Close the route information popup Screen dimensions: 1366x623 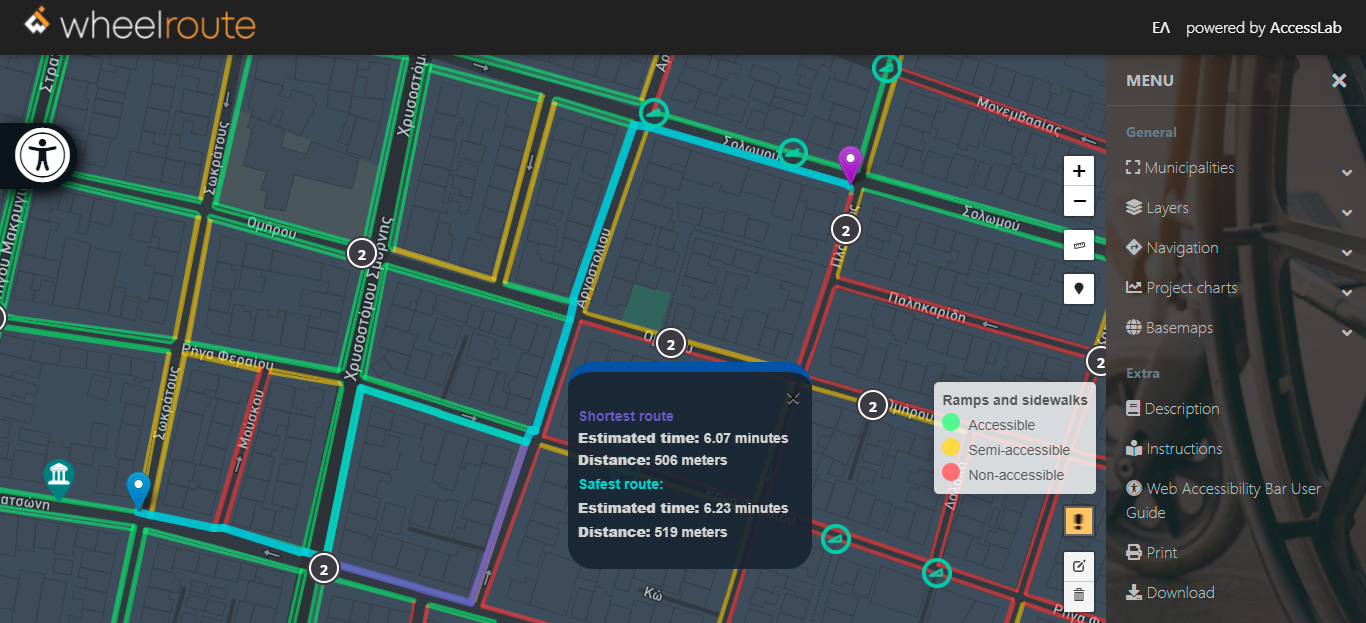(x=793, y=399)
